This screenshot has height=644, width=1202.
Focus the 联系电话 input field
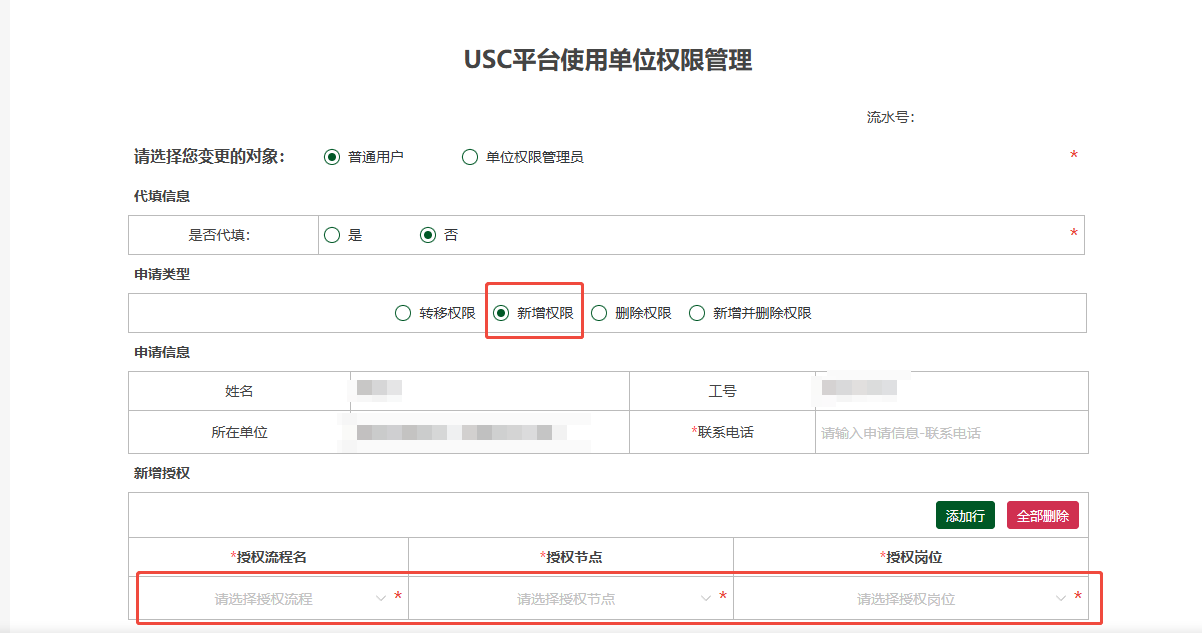click(x=950, y=433)
